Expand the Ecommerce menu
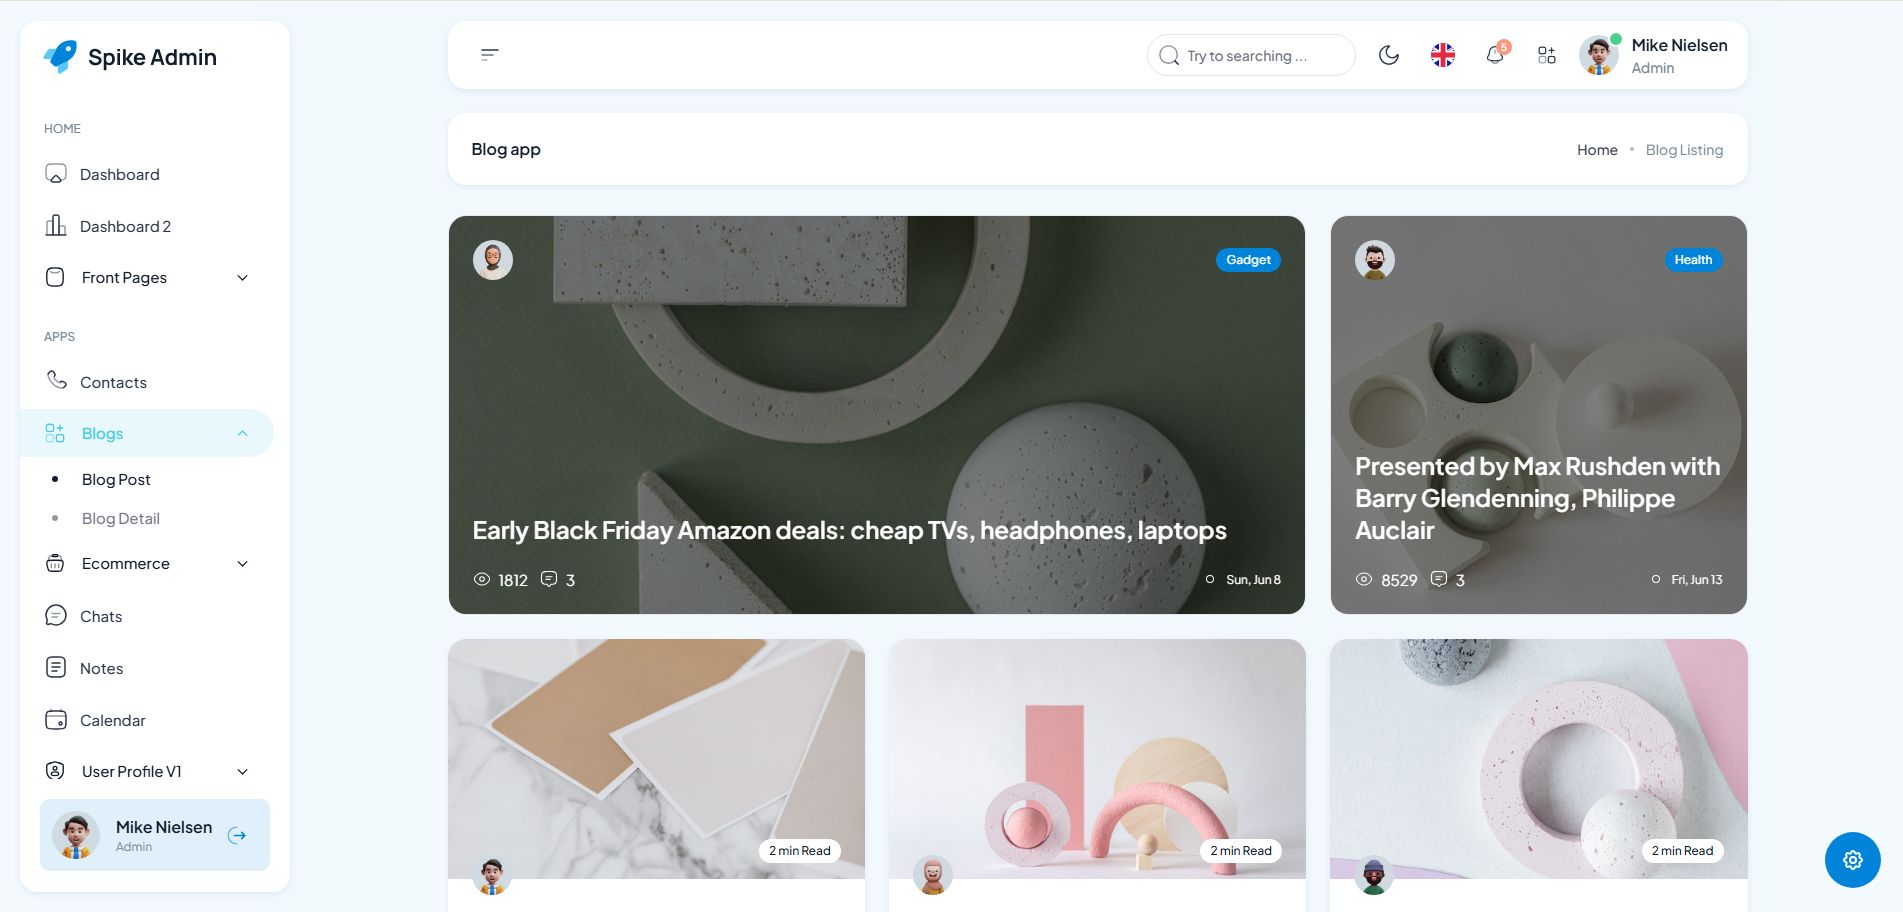This screenshot has width=1903, height=912. 147,564
